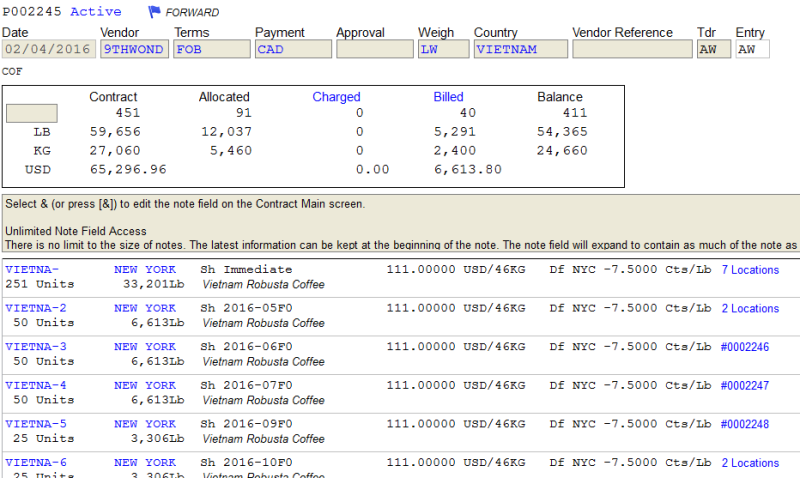Viewport: 800px width, 478px height.
Task: Open the VIETNA-4 contract line
Action: [x=36, y=385]
